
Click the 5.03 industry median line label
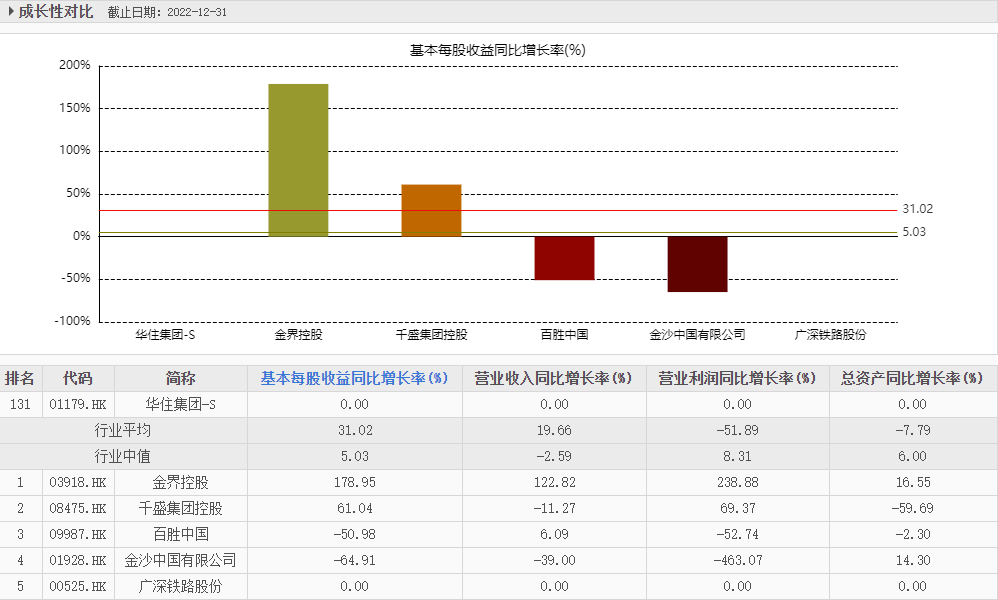point(914,232)
